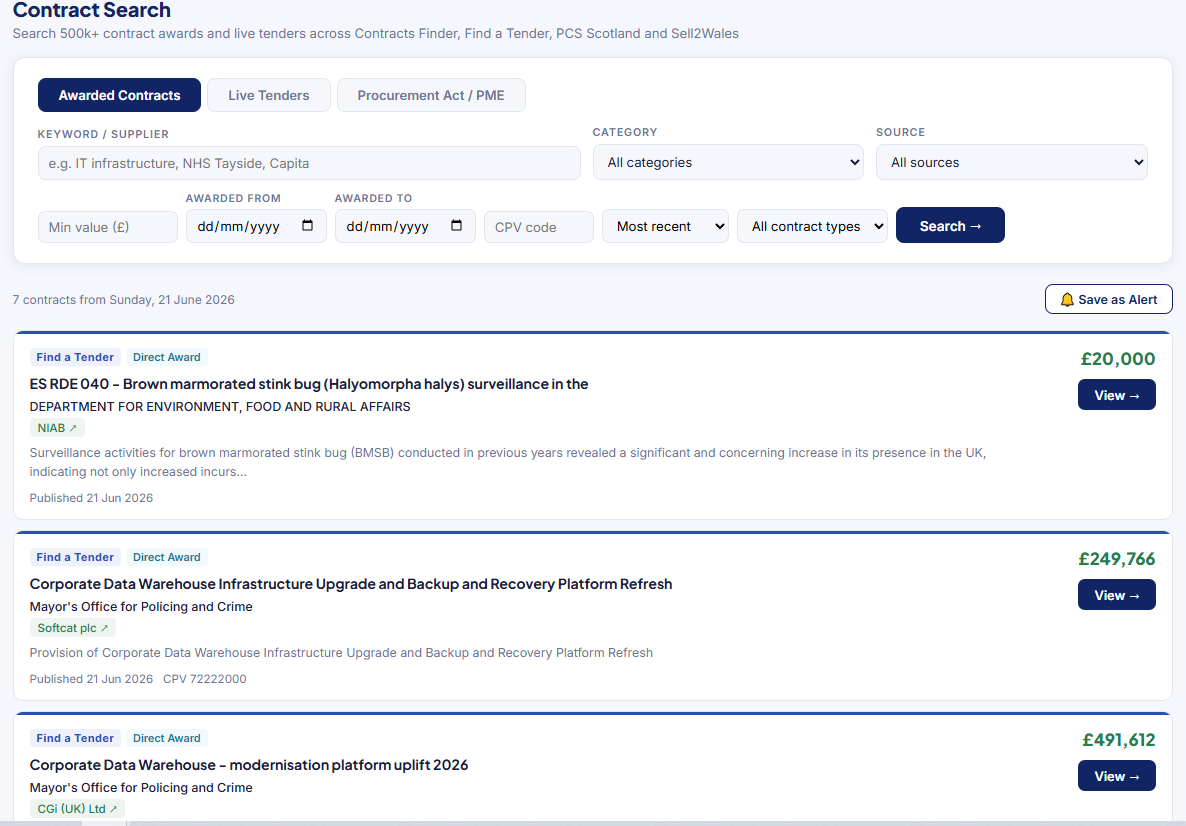Screen dimensions: 1186x826
Task: View the £491,612 modernisation platform contract
Action: [x=1116, y=775]
